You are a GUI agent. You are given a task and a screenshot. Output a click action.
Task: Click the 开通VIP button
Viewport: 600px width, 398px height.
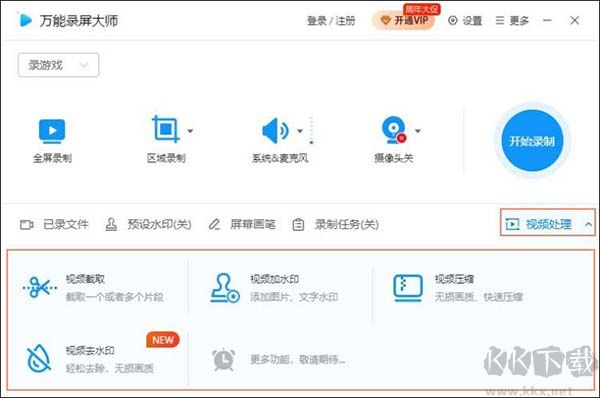pyautogui.click(x=404, y=20)
